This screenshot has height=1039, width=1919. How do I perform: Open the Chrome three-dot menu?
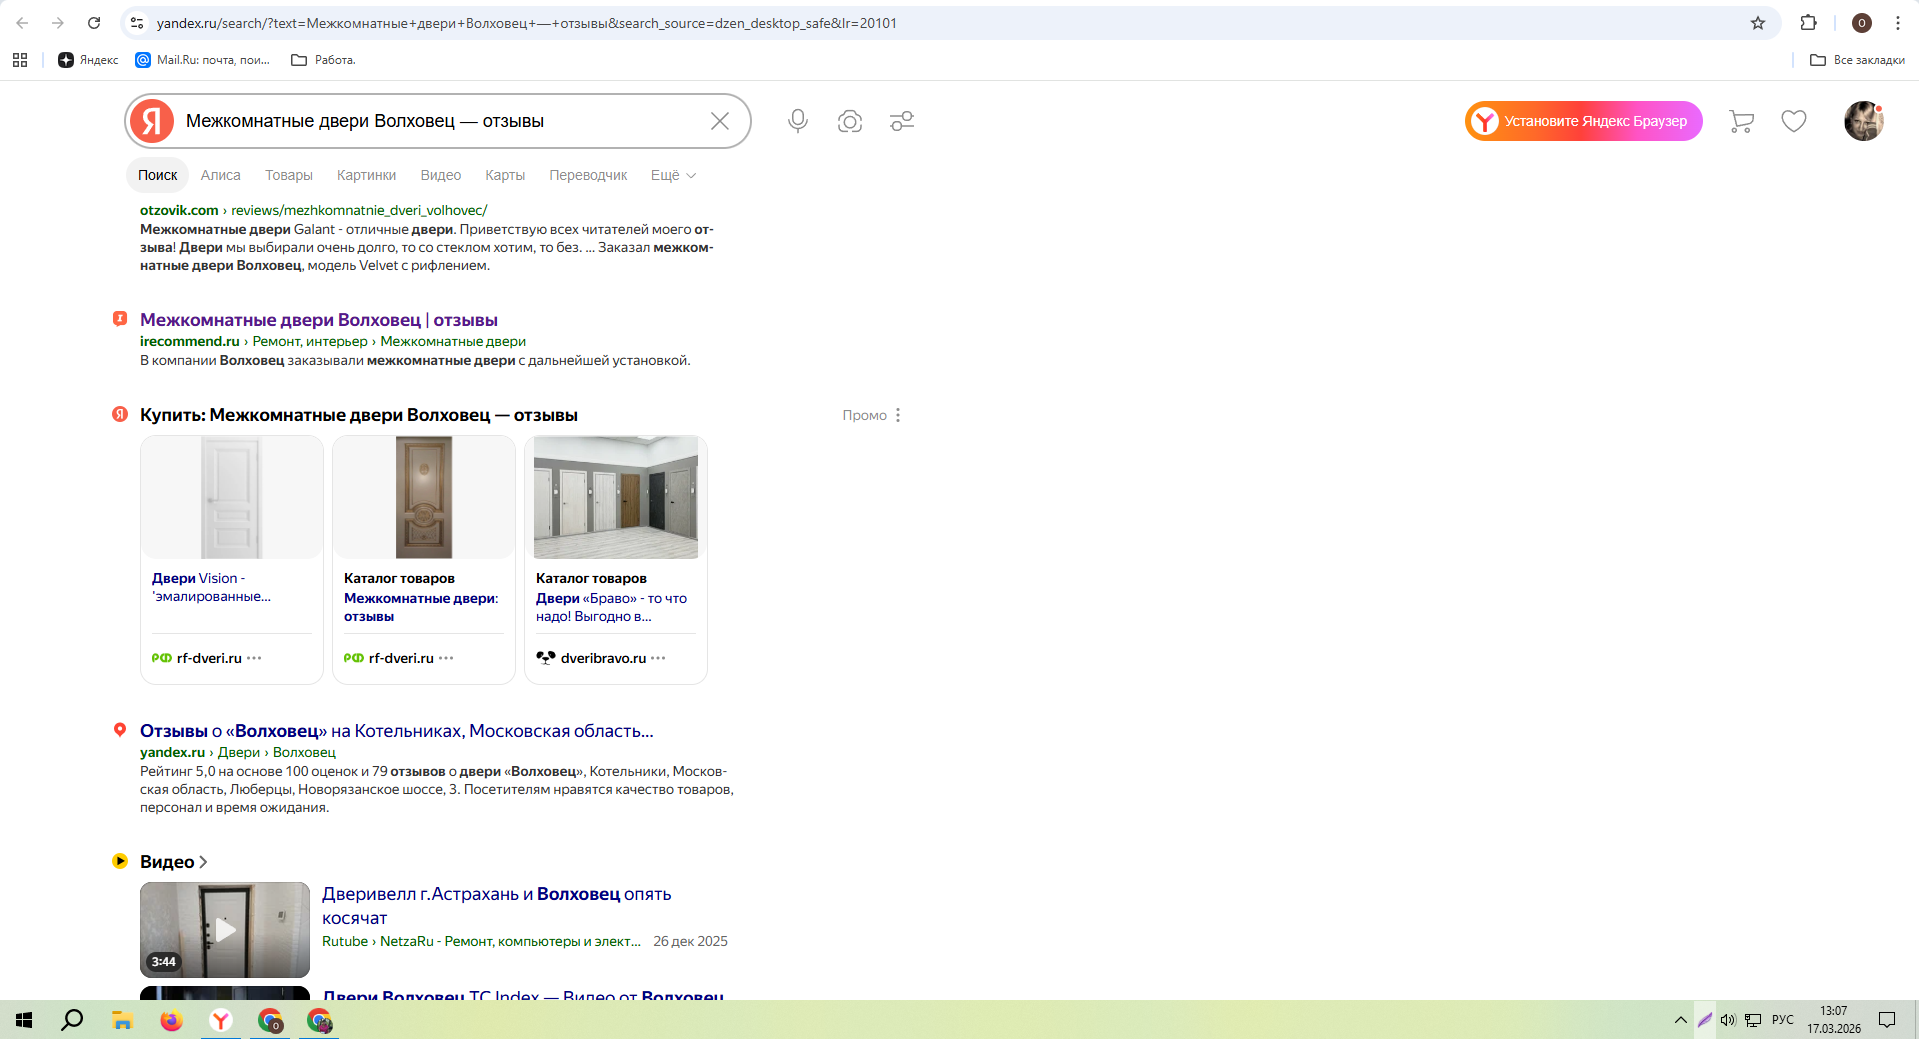click(x=1898, y=23)
